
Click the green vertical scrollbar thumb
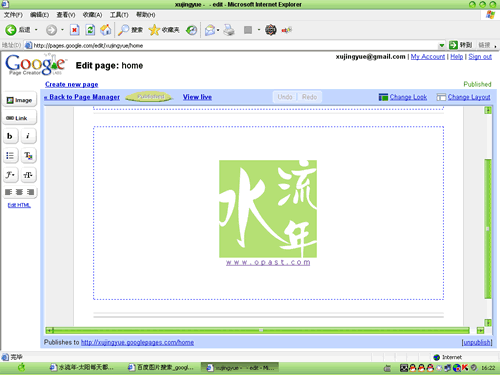(x=488, y=229)
